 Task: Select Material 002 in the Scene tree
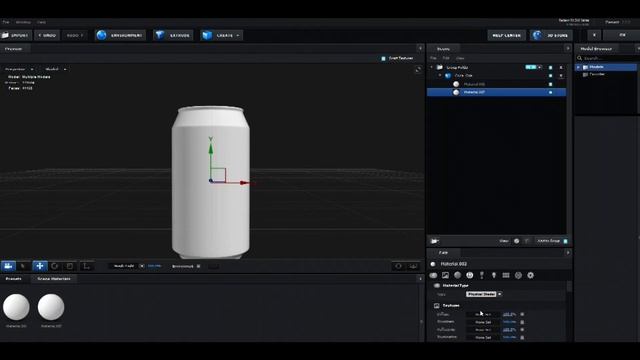(x=496, y=92)
